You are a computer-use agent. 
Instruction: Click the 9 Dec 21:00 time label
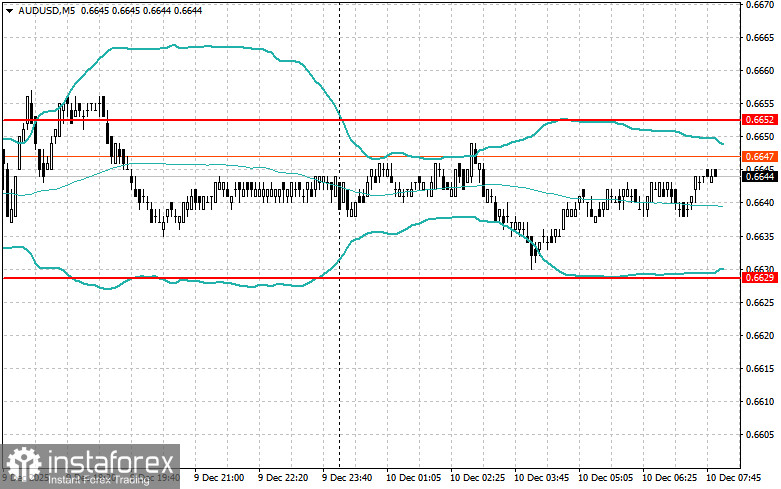click(x=219, y=478)
